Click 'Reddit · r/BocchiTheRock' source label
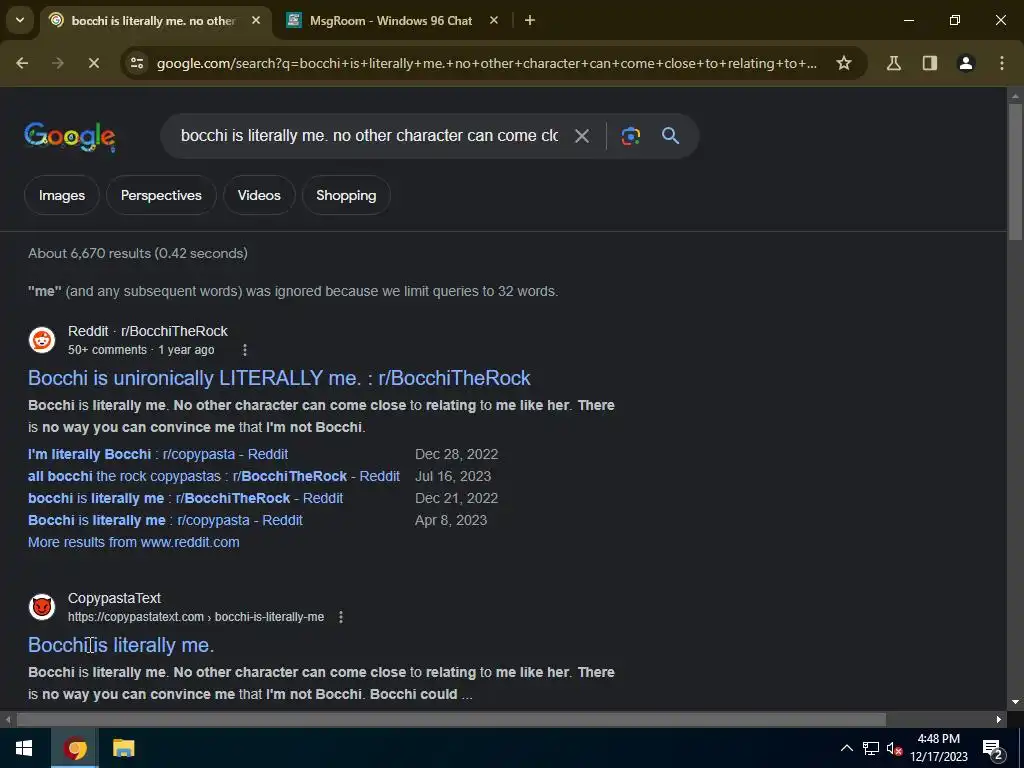This screenshot has width=1024, height=768. (x=148, y=331)
